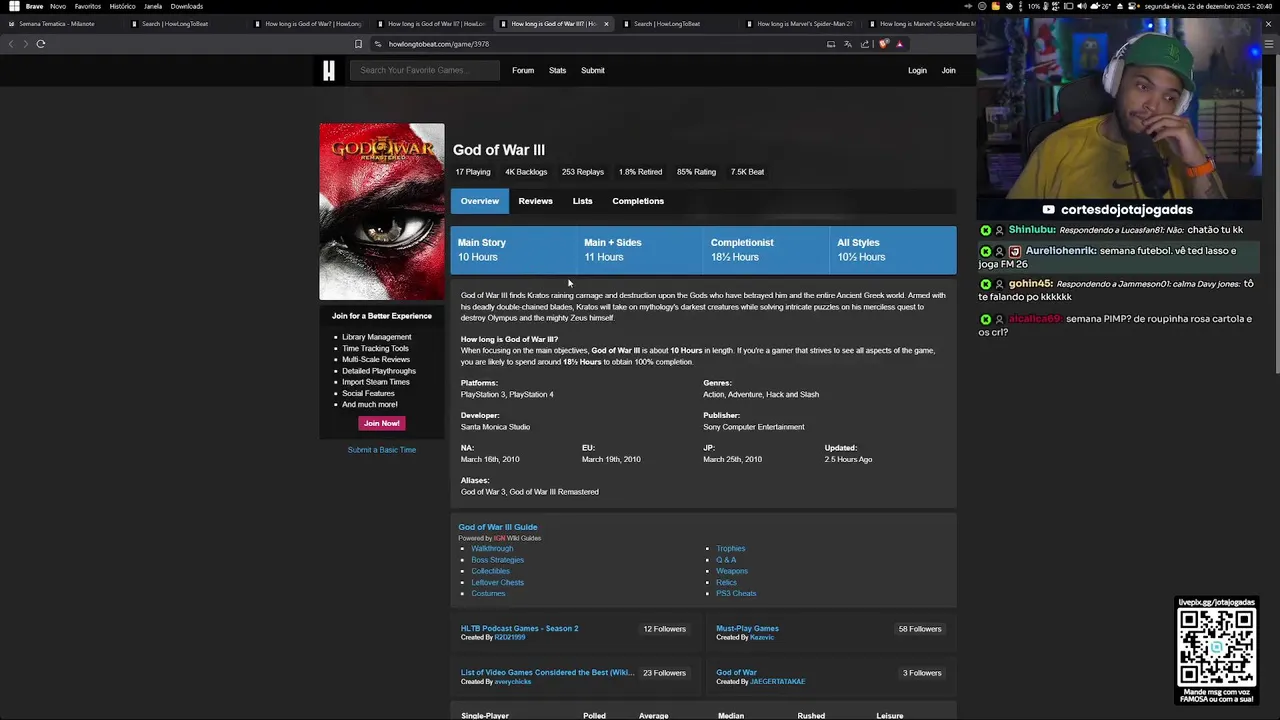The width and height of the screenshot is (1280, 720).
Task: Open the PS3 Cheats guide link
Action: [736, 594]
